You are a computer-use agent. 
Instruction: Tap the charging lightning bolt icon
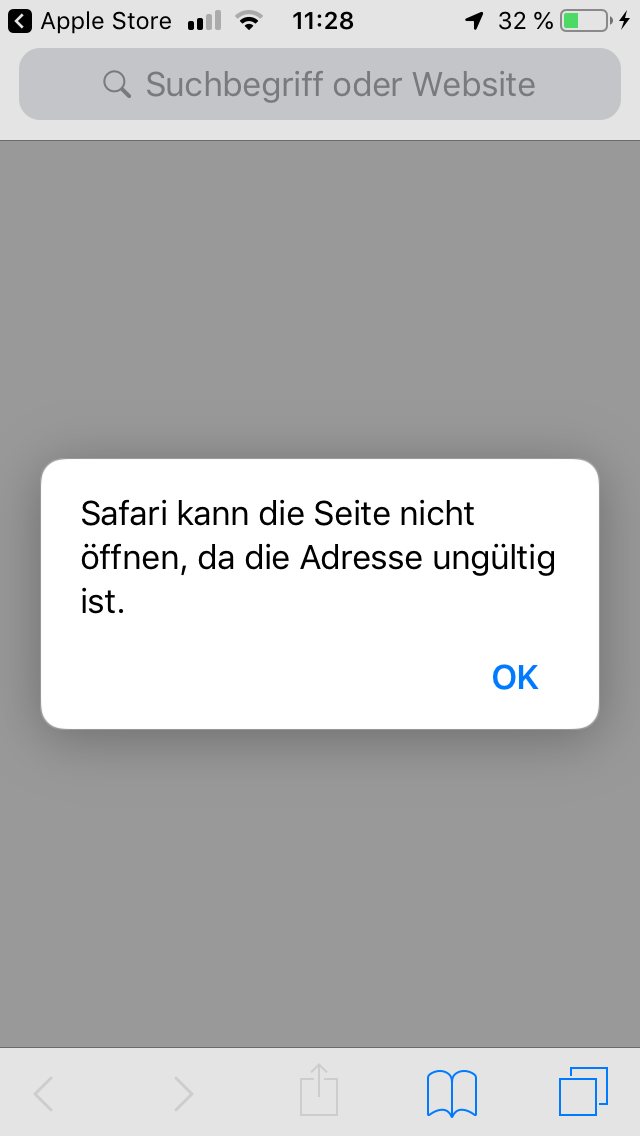(624, 21)
